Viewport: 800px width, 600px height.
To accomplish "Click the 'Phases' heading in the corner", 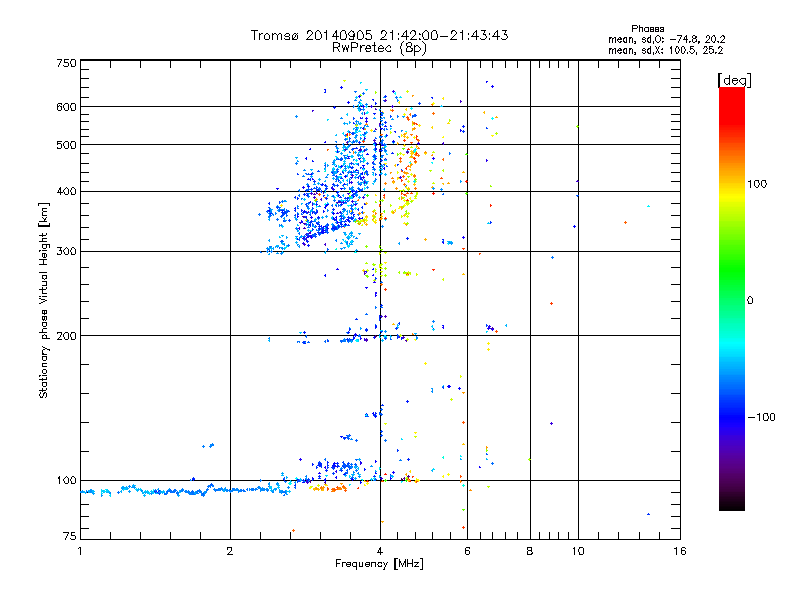I will coord(647,29).
